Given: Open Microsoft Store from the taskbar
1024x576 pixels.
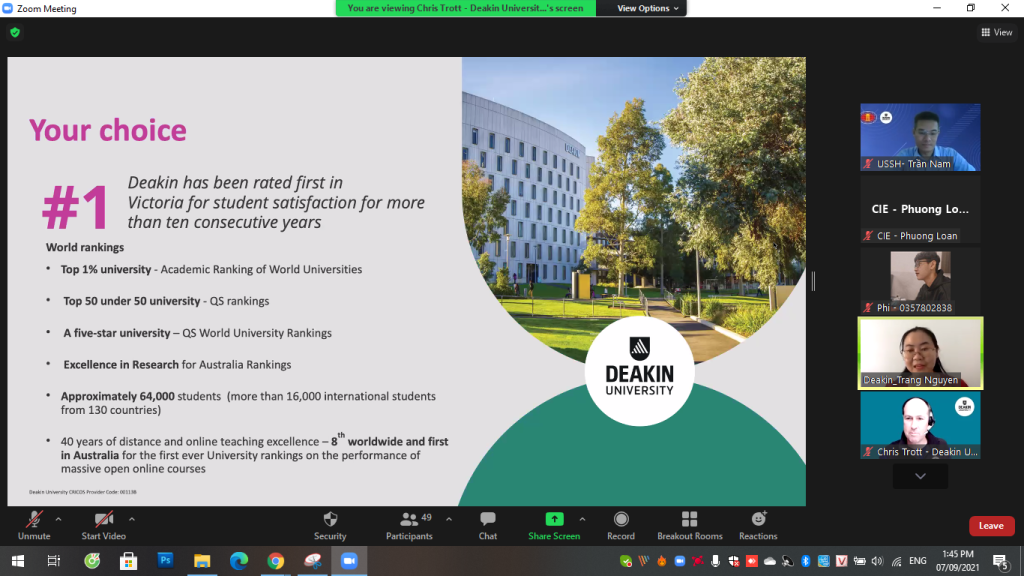Looking at the screenshot, I should (x=129, y=561).
